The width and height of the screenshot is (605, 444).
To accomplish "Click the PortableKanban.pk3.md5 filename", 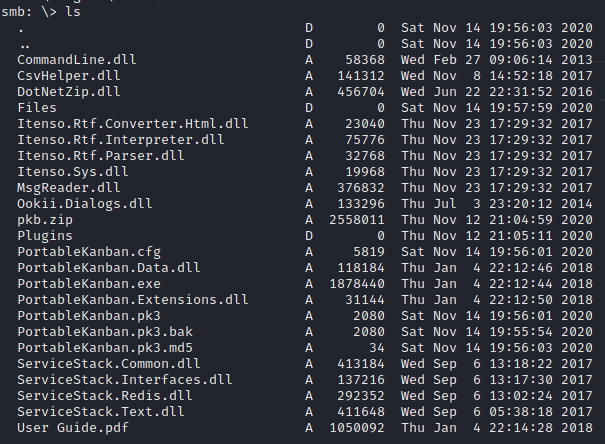I will [x=97, y=347].
